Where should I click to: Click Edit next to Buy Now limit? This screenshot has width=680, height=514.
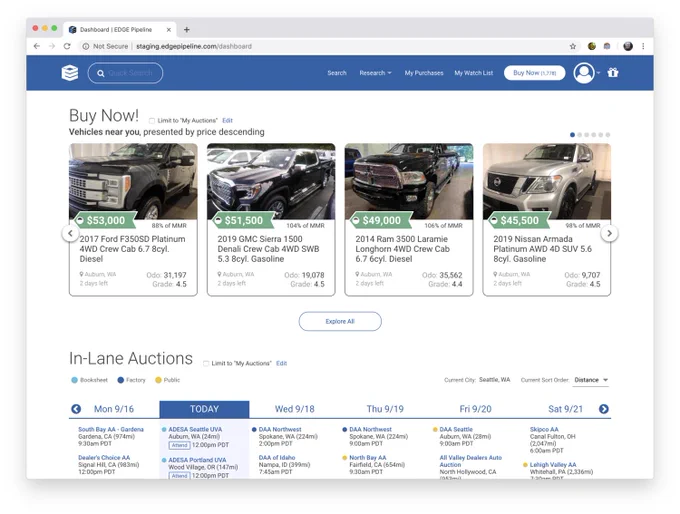[x=227, y=121]
